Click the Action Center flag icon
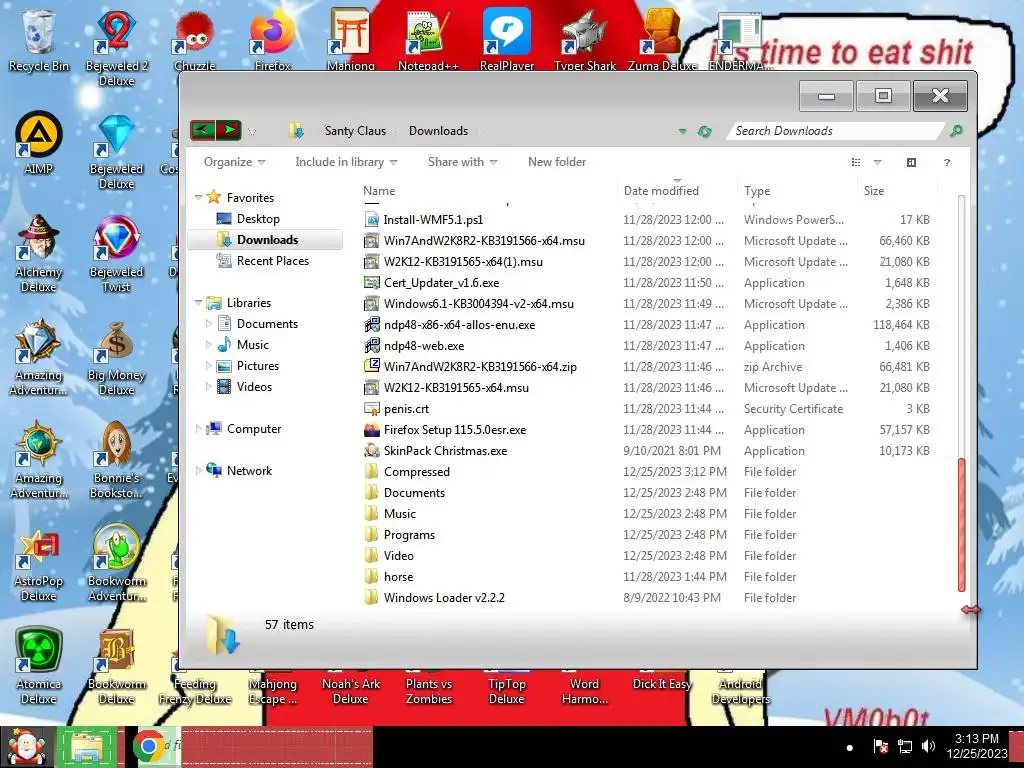This screenshot has width=1024, height=768. pyautogui.click(x=880, y=746)
